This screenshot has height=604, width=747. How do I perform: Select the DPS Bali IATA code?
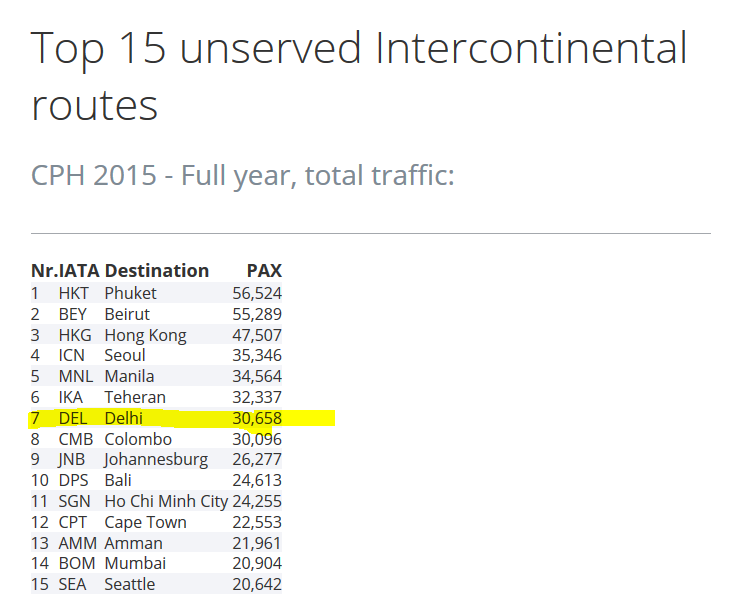click(73, 480)
